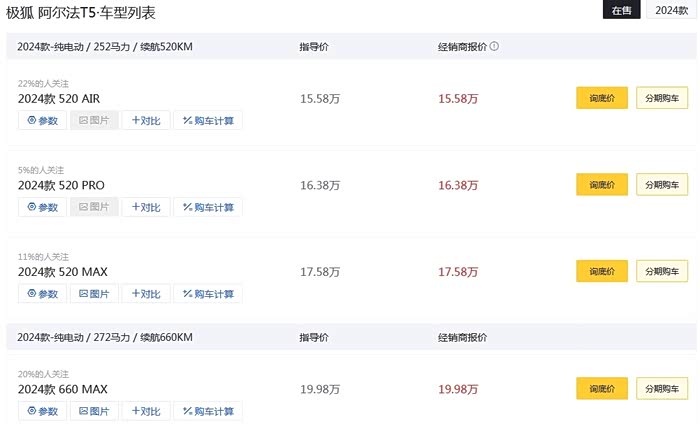Open 购车计算 for 2024款 520 MAX

pyautogui.click(x=208, y=294)
